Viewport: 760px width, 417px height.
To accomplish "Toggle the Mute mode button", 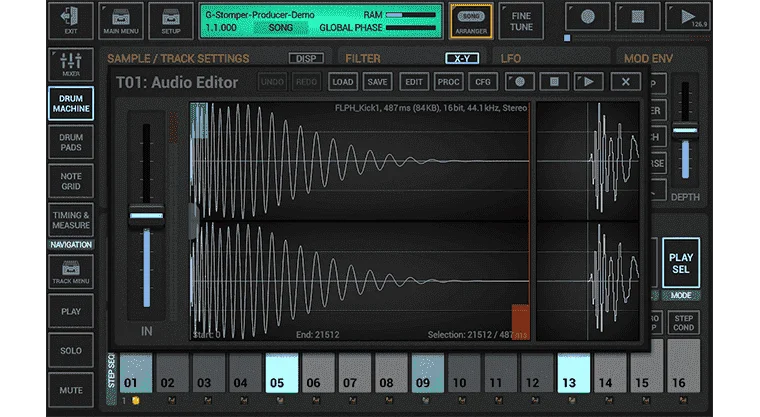I will click(71, 390).
